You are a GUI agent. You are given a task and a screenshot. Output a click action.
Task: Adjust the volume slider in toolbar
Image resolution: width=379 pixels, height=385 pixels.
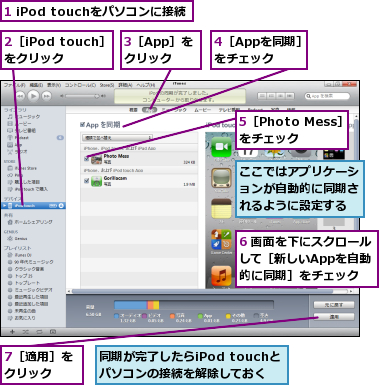click(x=83, y=96)
